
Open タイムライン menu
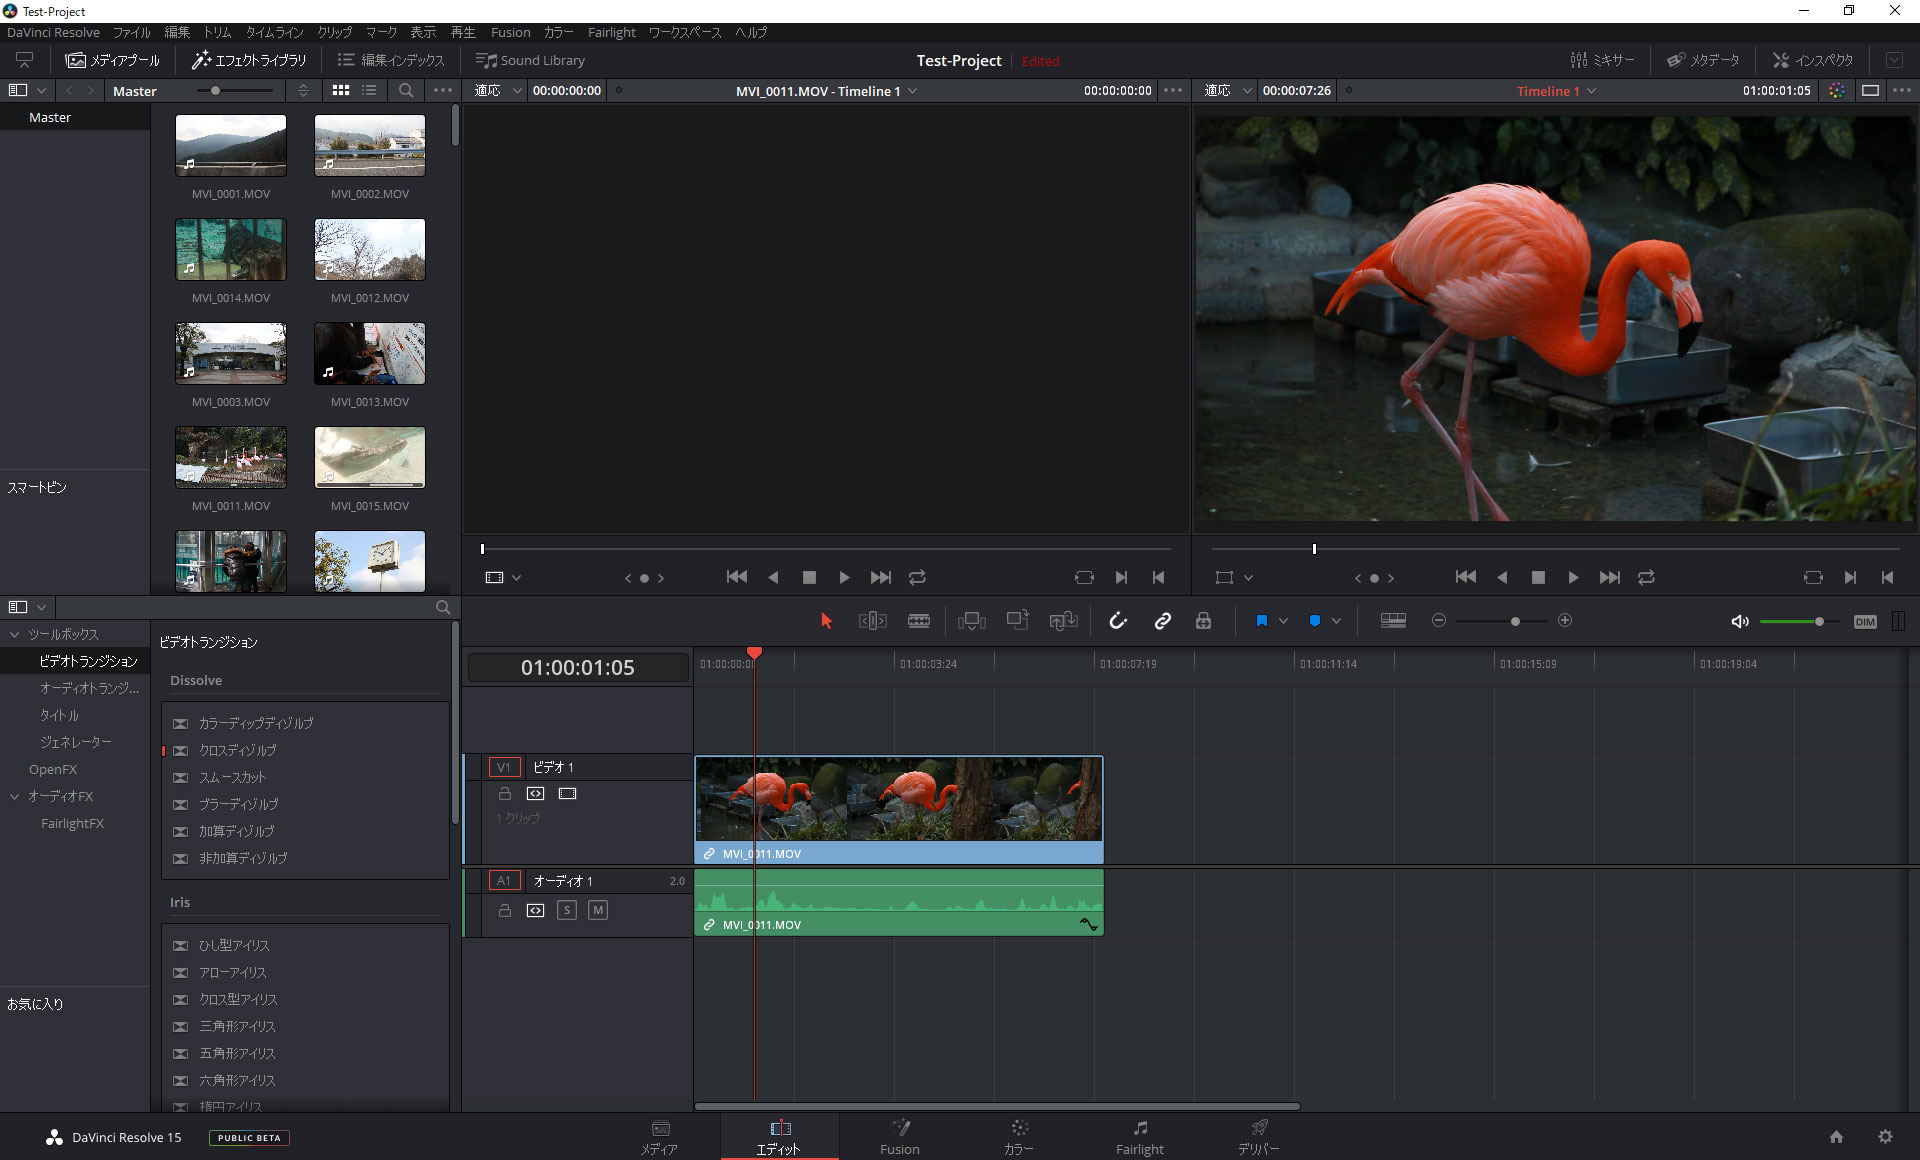tap(274, 32)
